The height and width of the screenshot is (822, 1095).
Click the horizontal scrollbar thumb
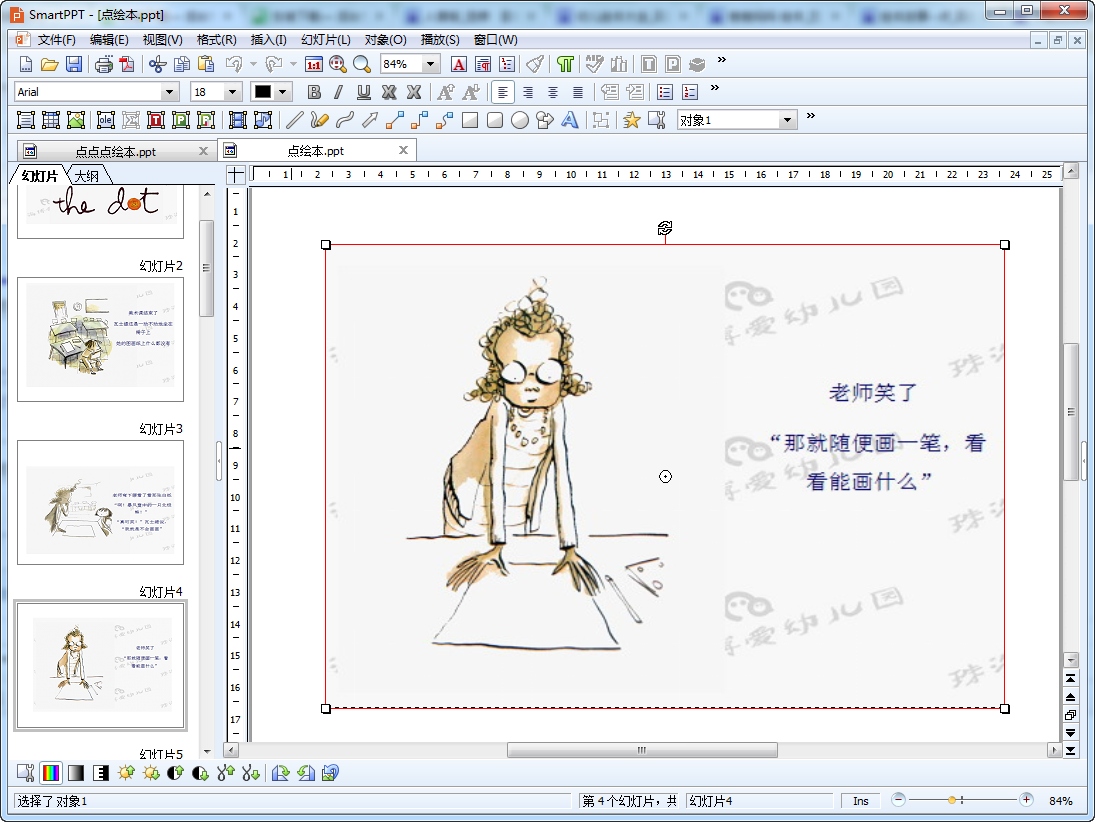click(642, 750)
